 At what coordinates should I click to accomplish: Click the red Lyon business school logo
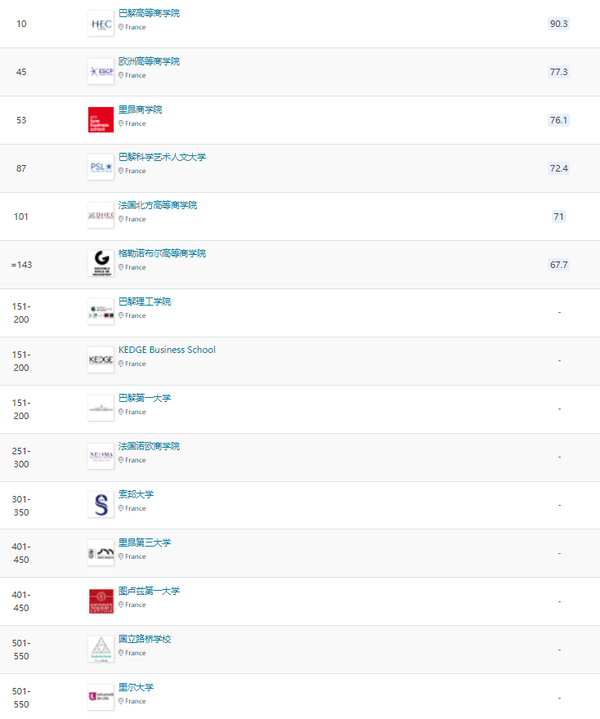pos(101,119)
